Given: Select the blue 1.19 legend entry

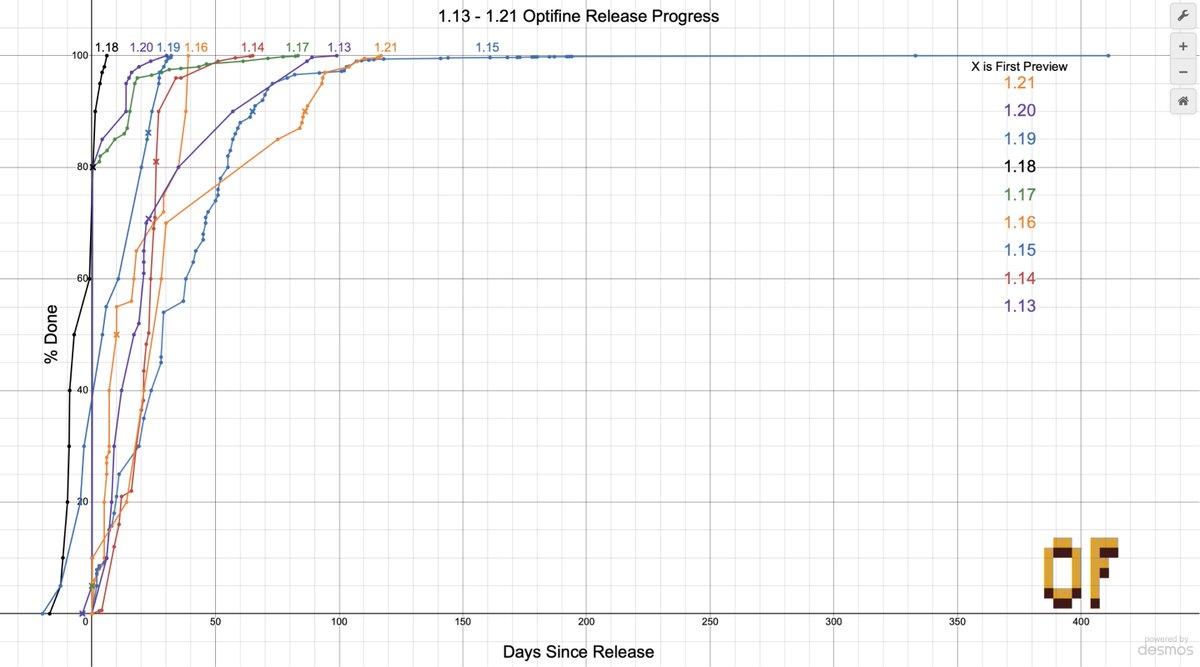Looking at the screenshot, I should (1020, 139).
